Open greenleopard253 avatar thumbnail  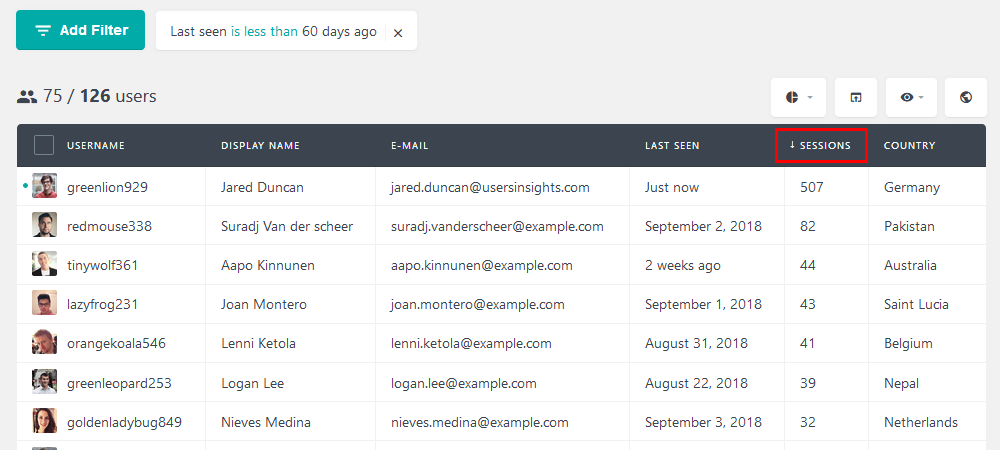[45, 382]
